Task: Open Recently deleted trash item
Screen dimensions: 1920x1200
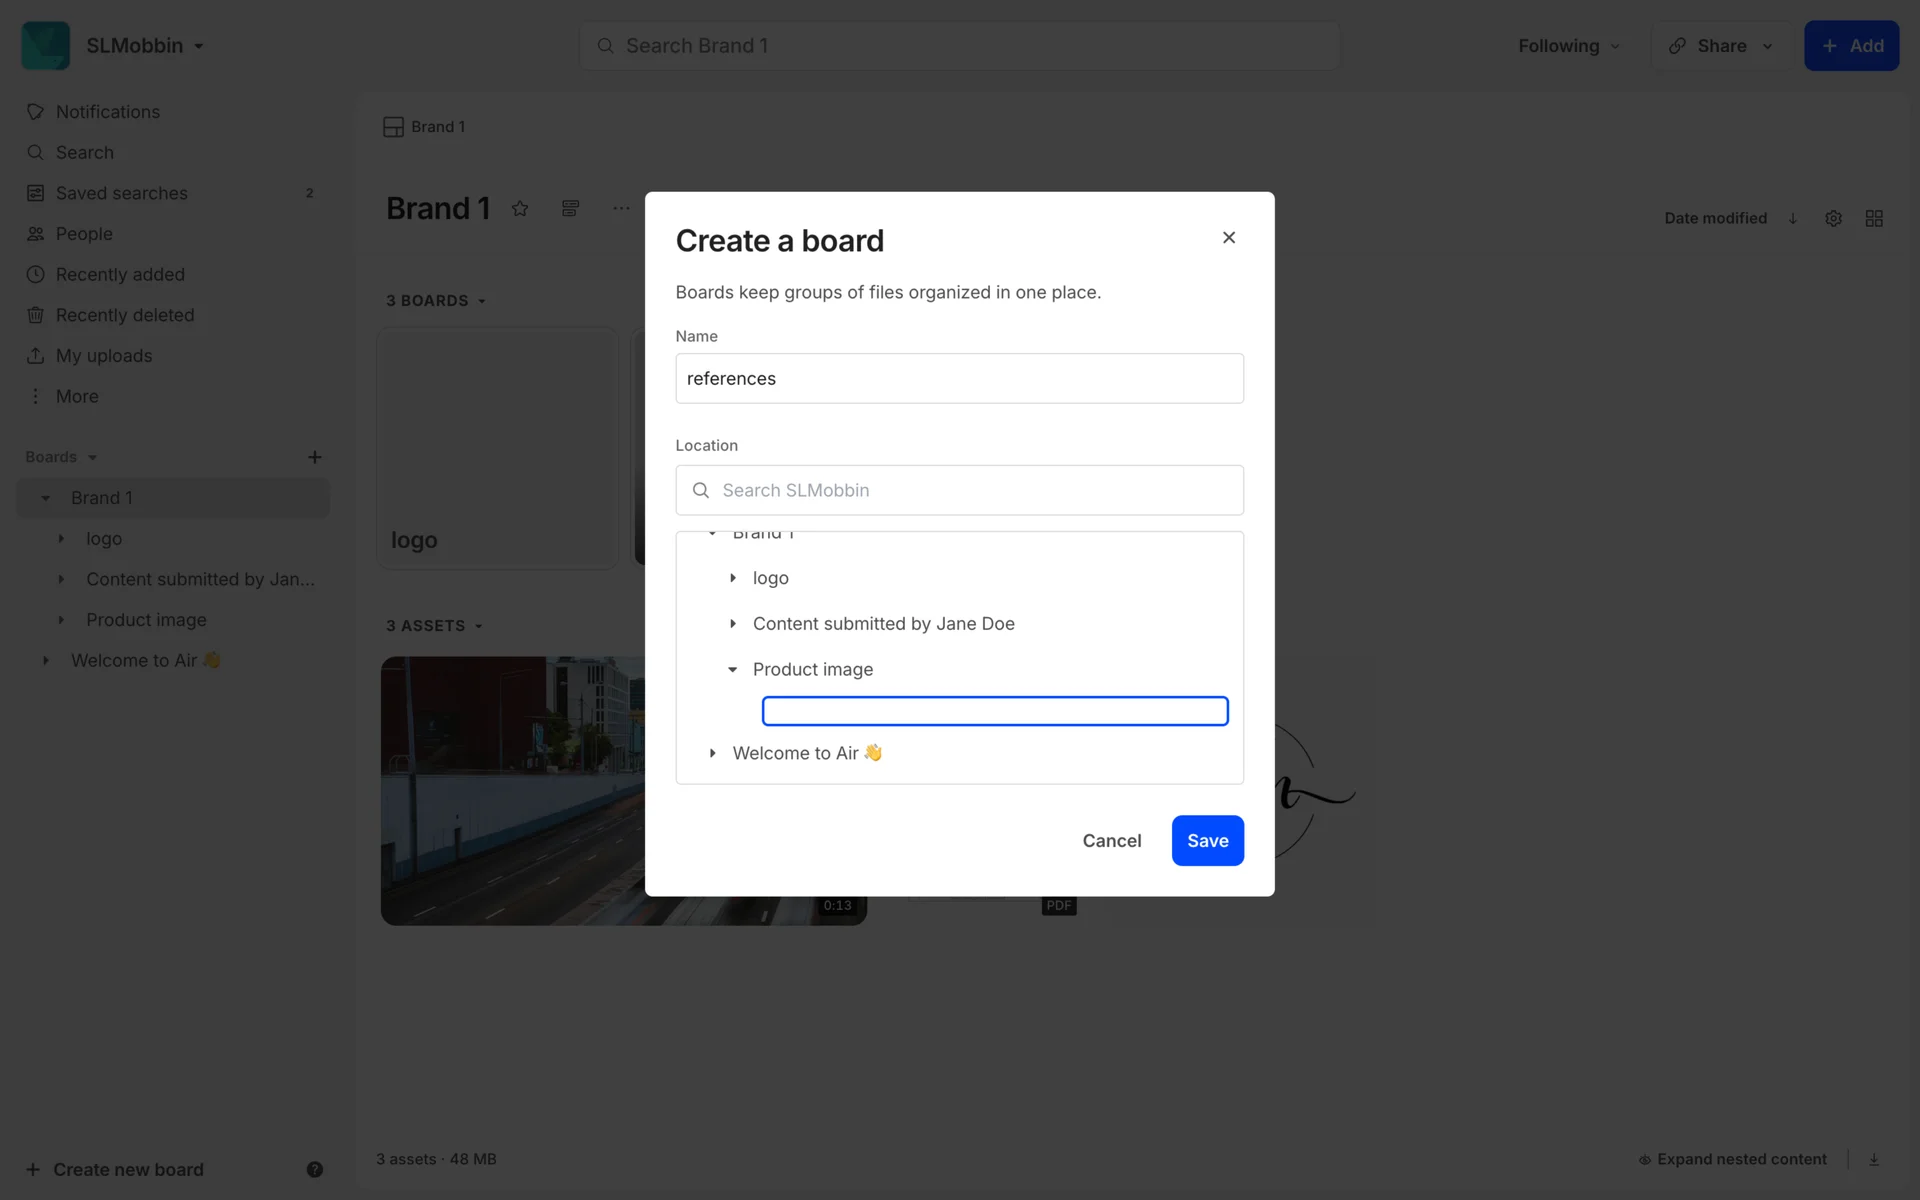Action: point(124,315)
